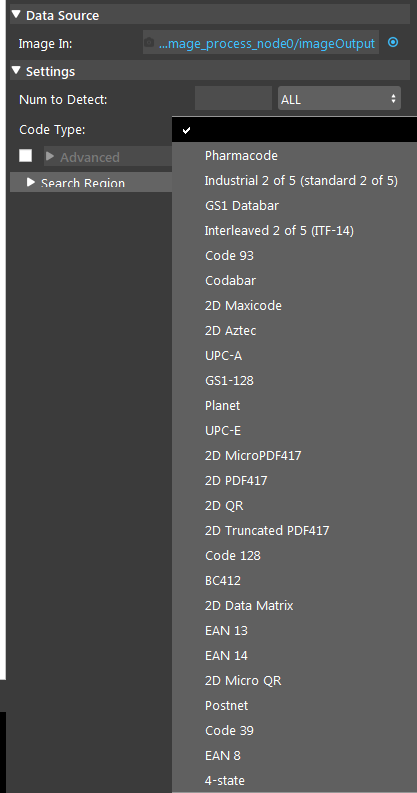This screenshot has height=793, width=417.
Task: Click the camera icon in Image In field
Action: click(x=149, y=42)
